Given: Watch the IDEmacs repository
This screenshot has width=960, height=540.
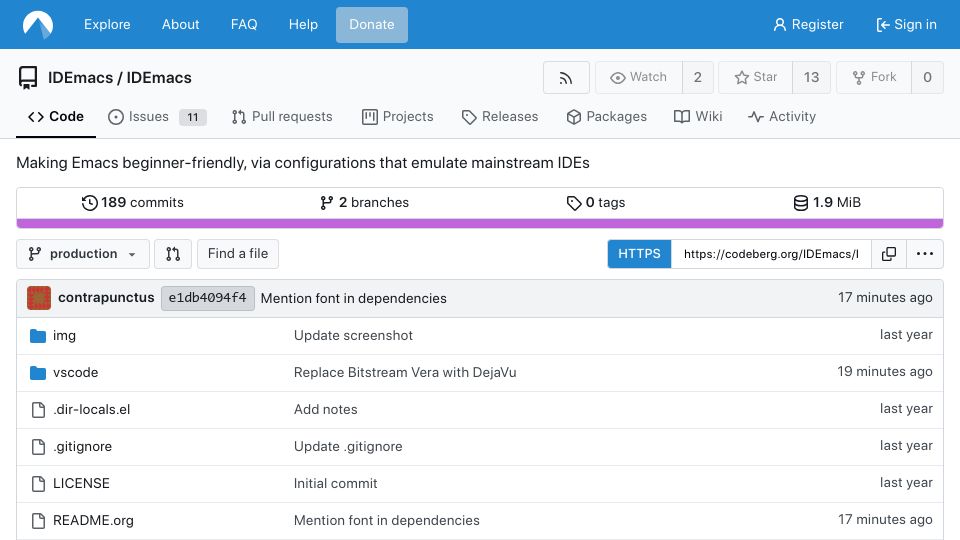Looking at the screenshot, I should tap(639, 78).
